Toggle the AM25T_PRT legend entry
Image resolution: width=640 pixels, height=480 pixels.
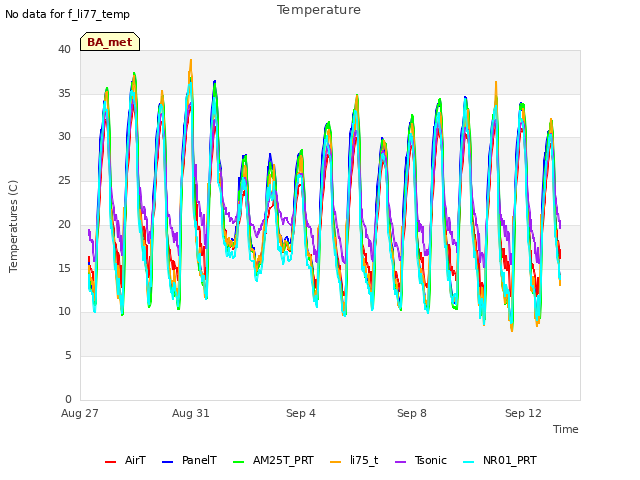[273, 460]
